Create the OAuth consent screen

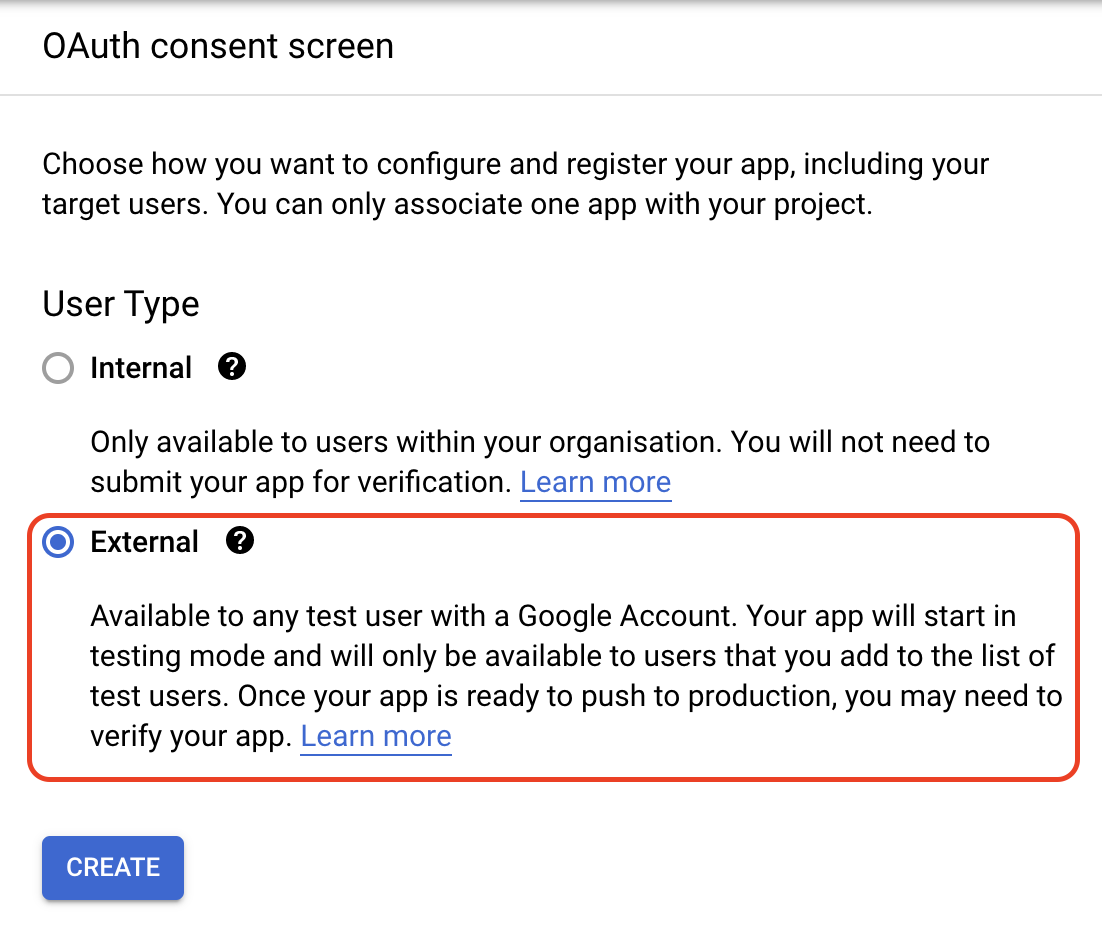[x=112, y=867]
